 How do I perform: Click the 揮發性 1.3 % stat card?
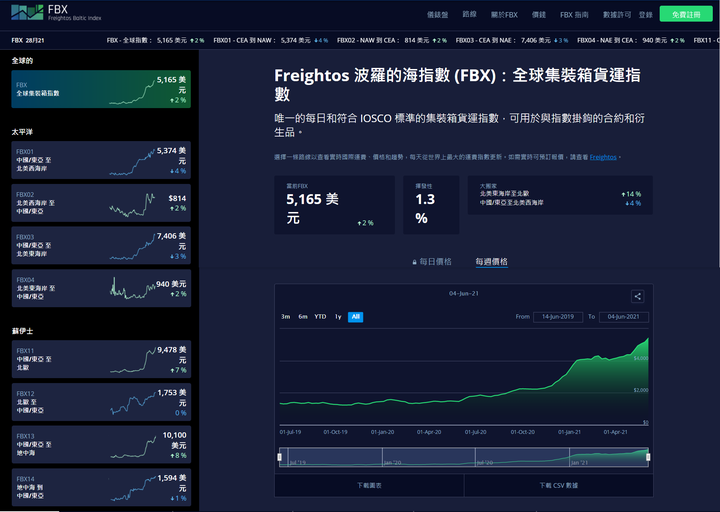pos(431,205)
